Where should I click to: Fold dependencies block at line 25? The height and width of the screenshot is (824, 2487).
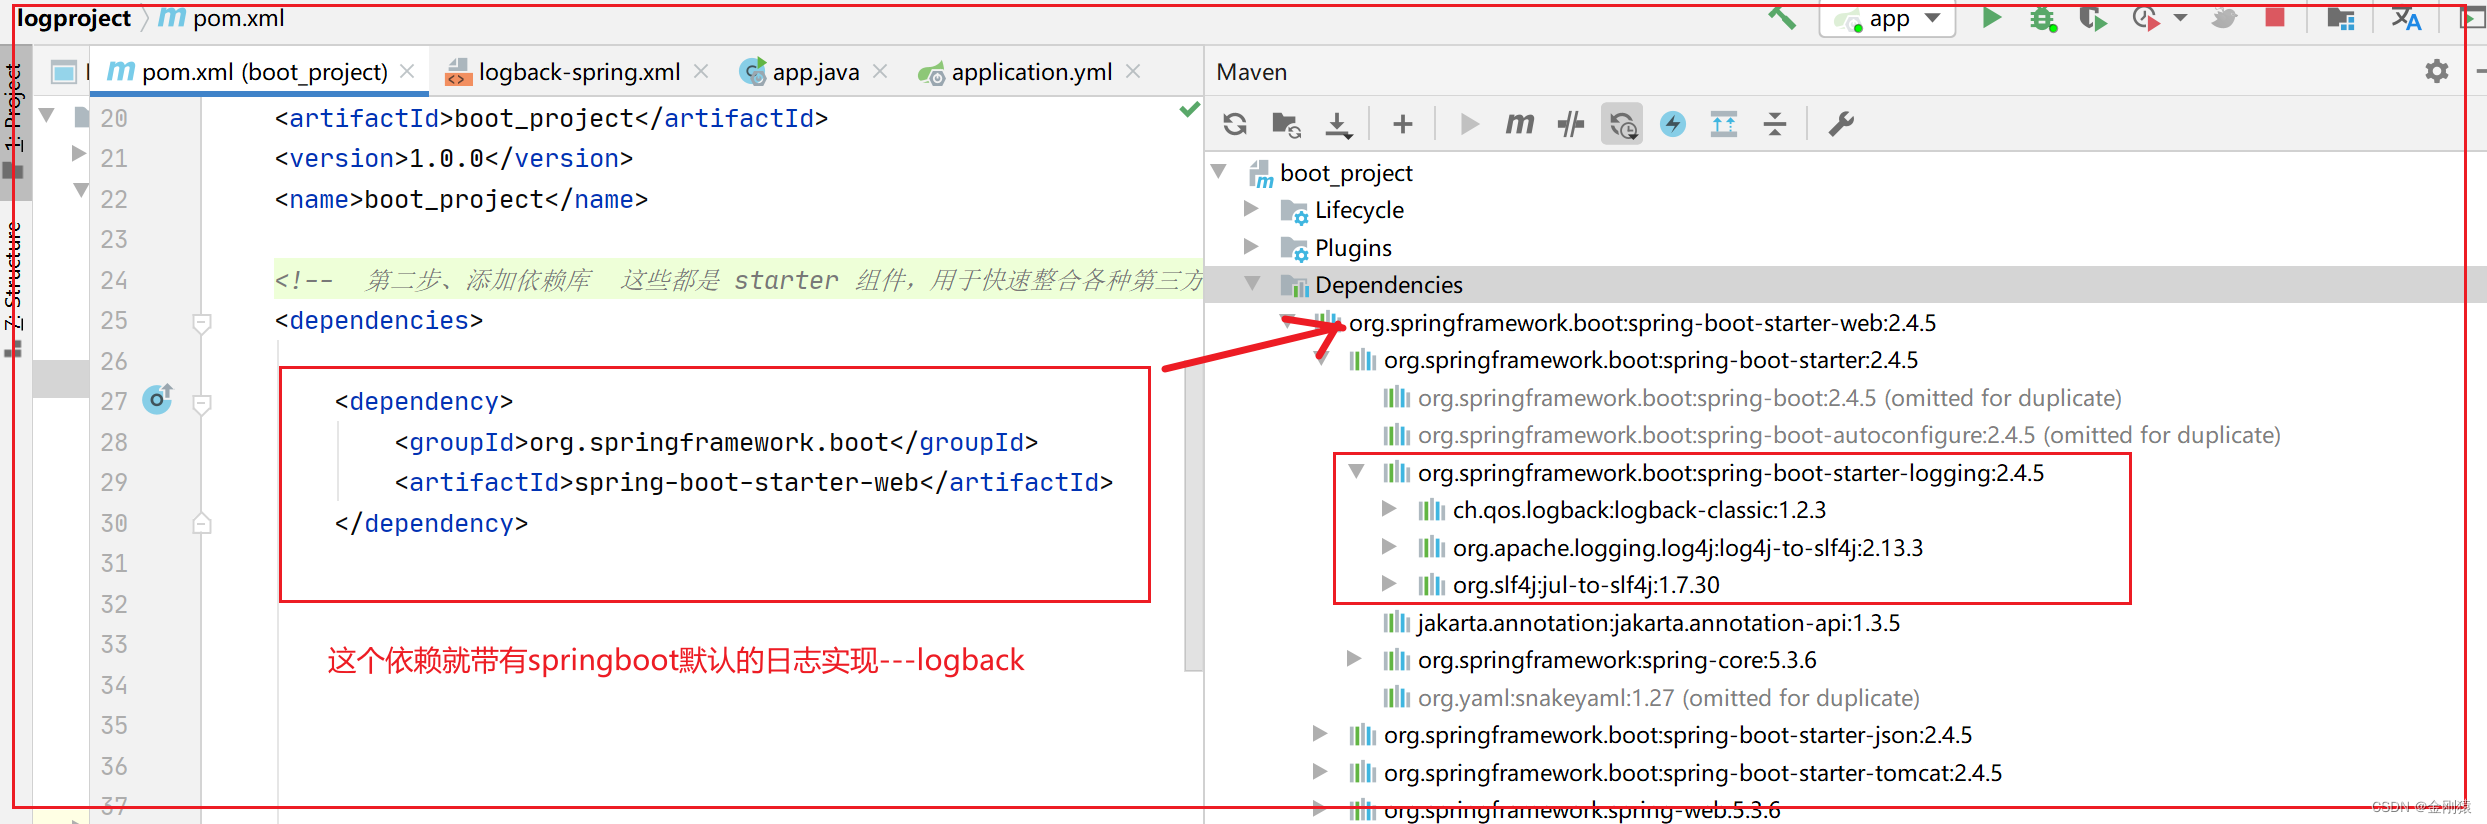pos(201,323)
